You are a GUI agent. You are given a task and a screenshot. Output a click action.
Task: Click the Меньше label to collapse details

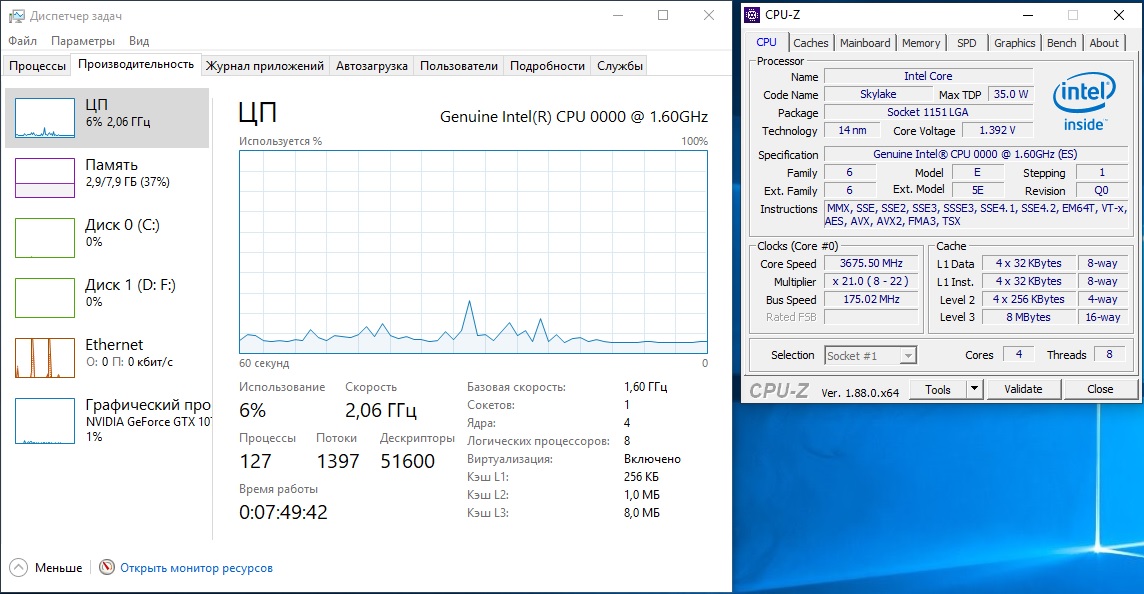(58, 568)
